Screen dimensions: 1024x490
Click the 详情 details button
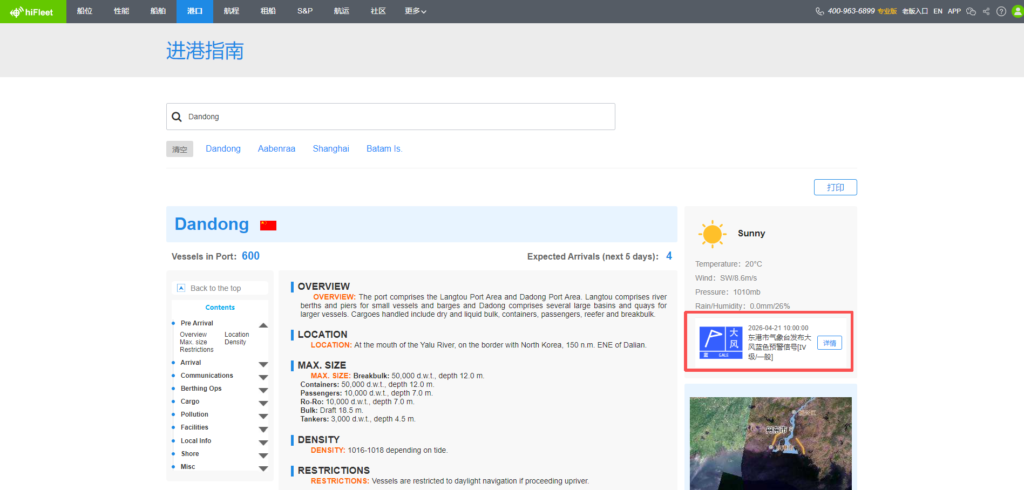click(829, 343)
